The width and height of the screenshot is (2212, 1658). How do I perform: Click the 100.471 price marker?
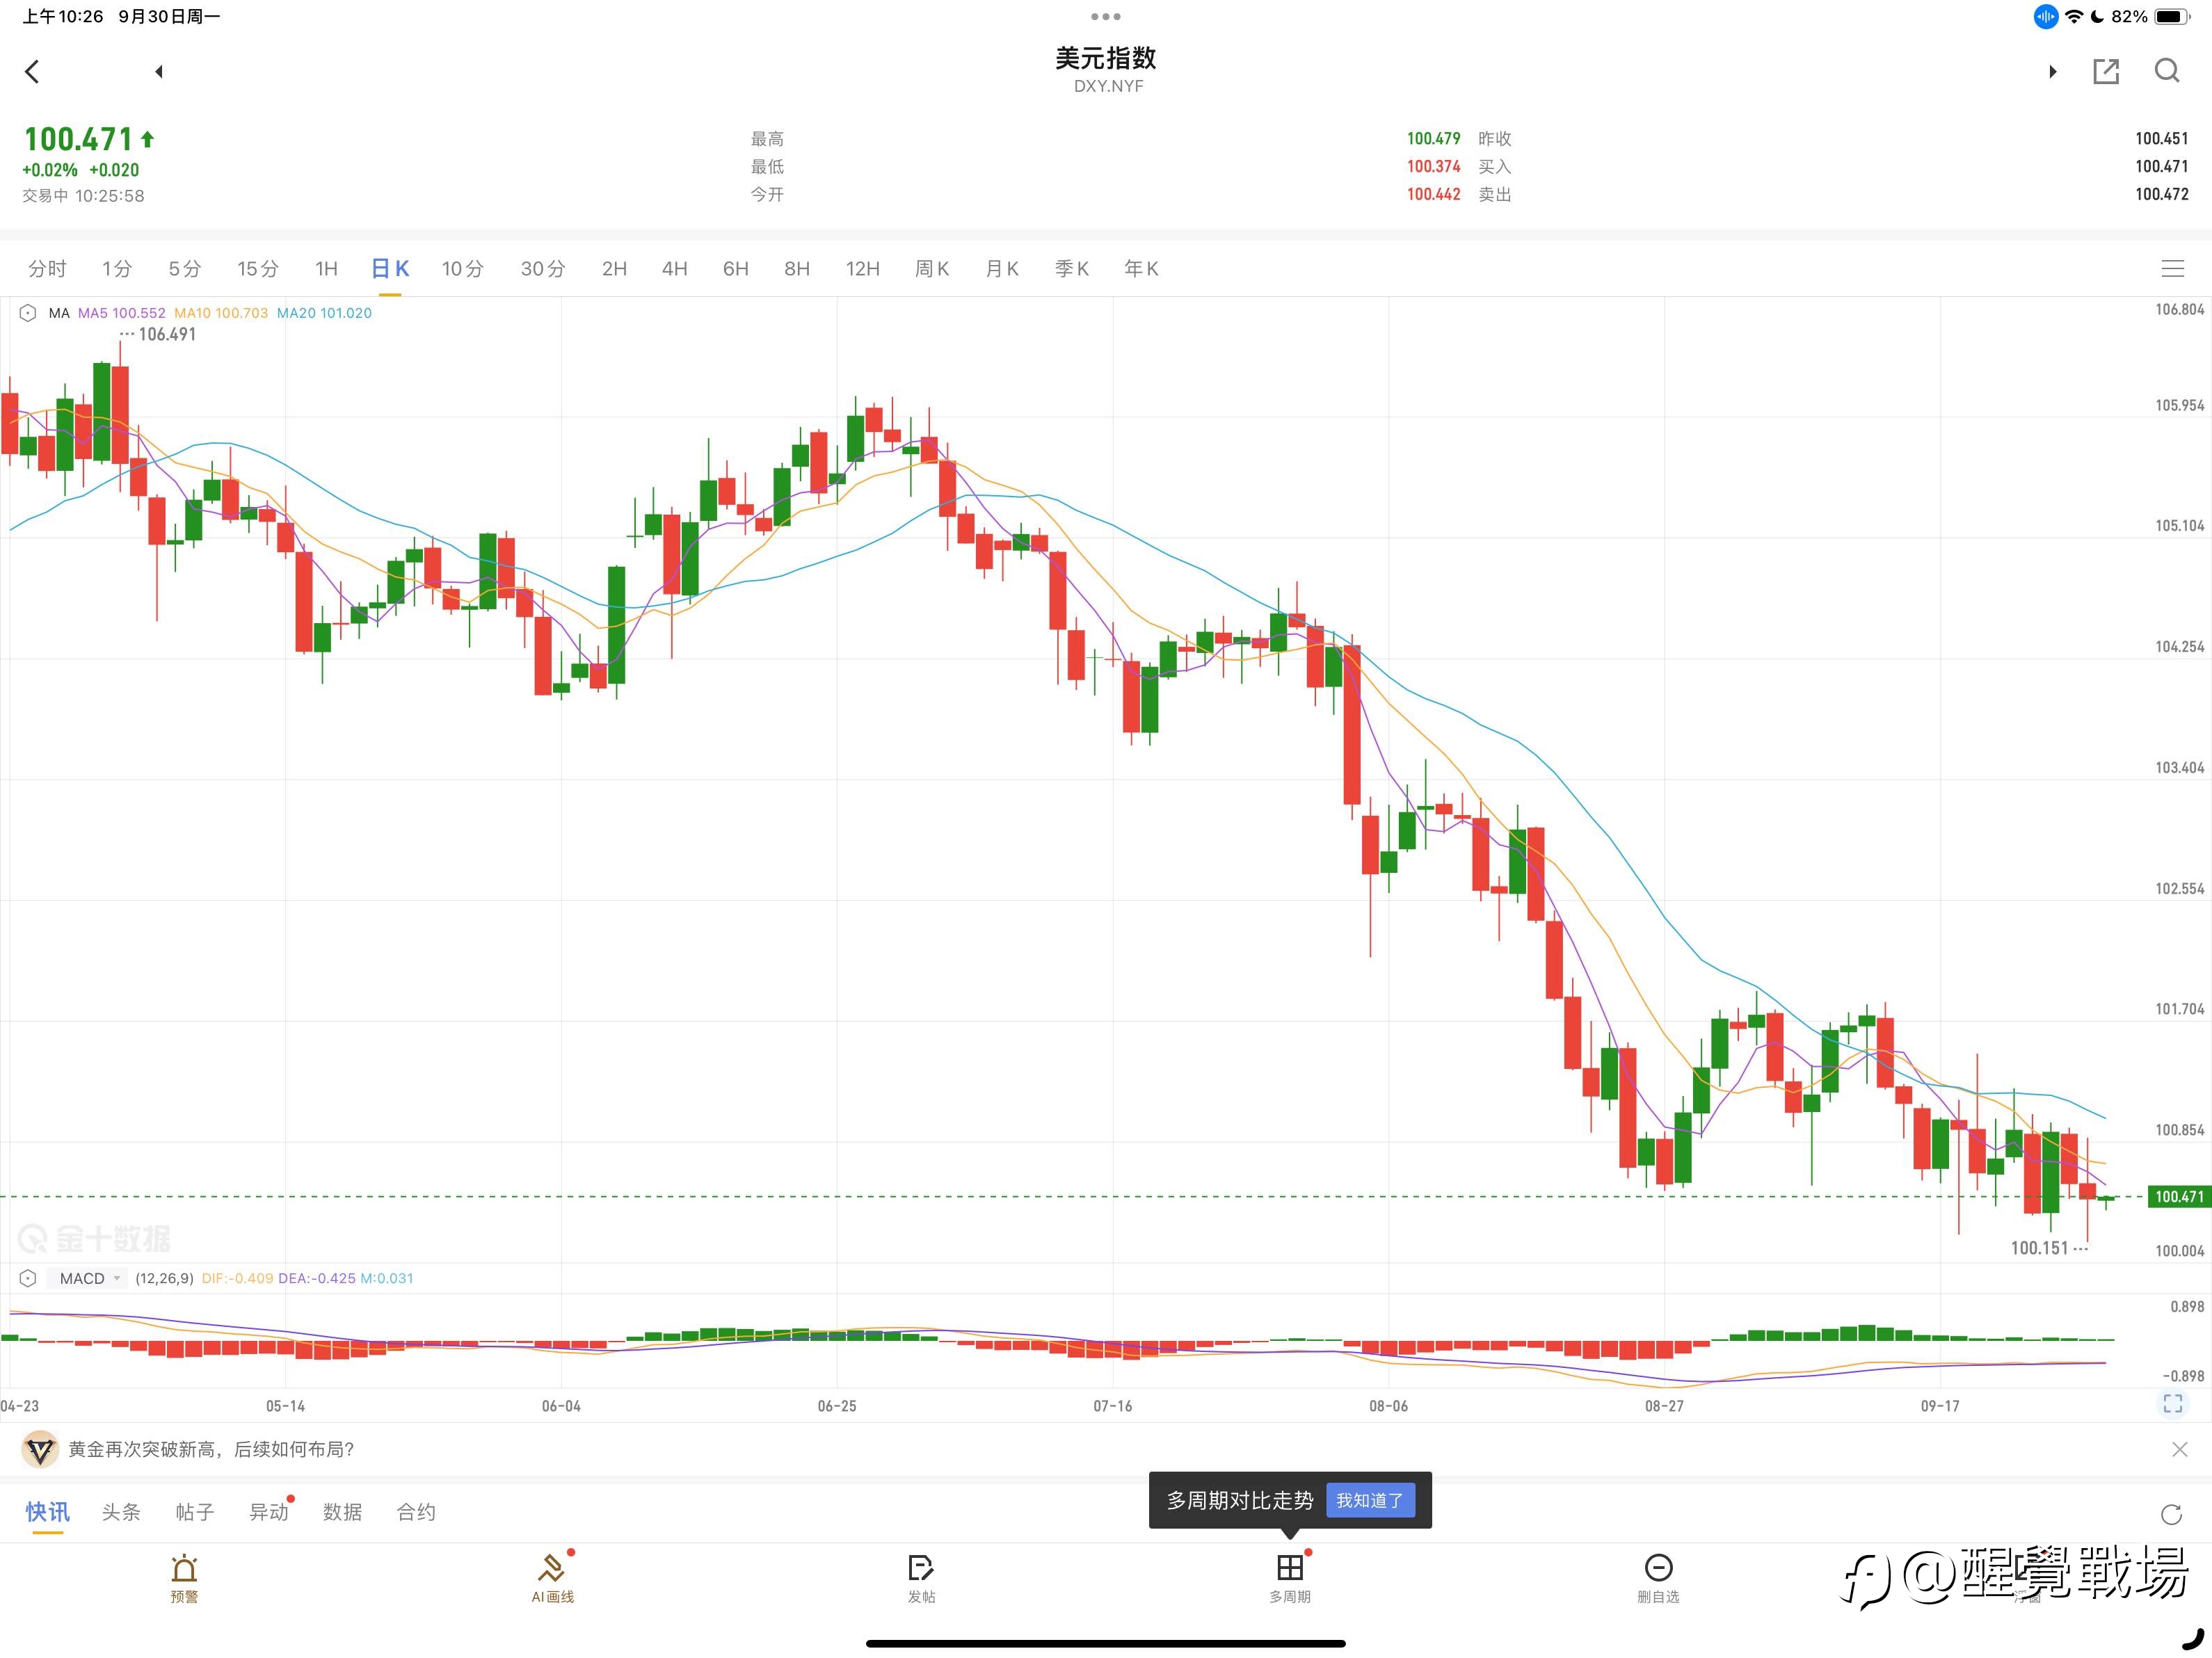point(2179,1196)
